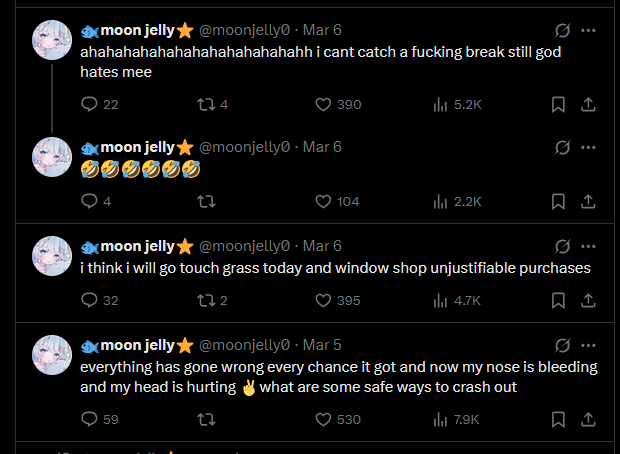
Task: Repost the laughing emoji tweet
Action: [x=207, y=201]
